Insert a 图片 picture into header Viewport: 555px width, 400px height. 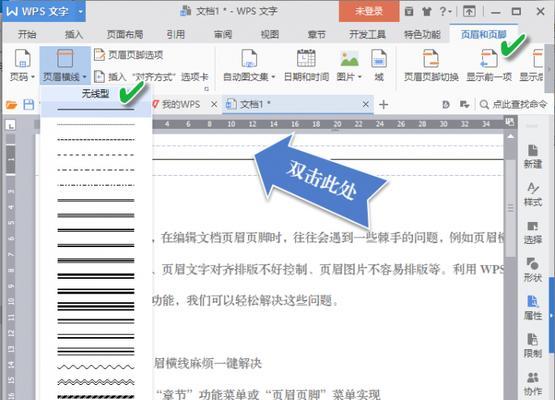349,65
